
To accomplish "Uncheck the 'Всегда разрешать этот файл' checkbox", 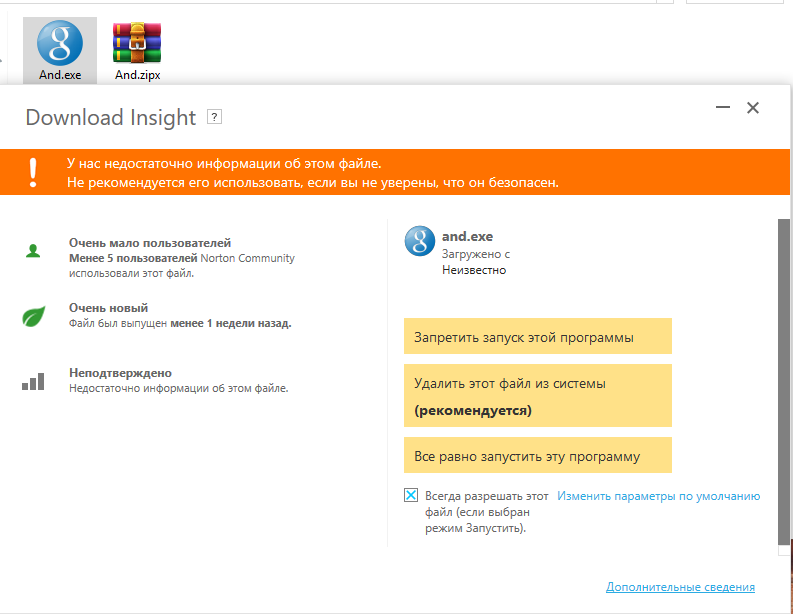I will 411,495.
